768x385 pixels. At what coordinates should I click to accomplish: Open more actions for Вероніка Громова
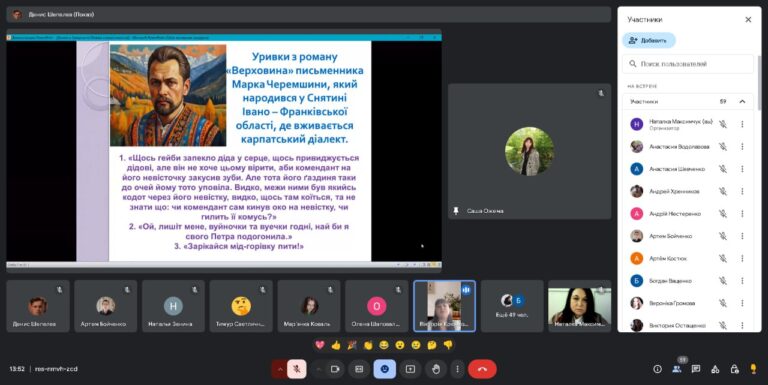tap(743, 303)
